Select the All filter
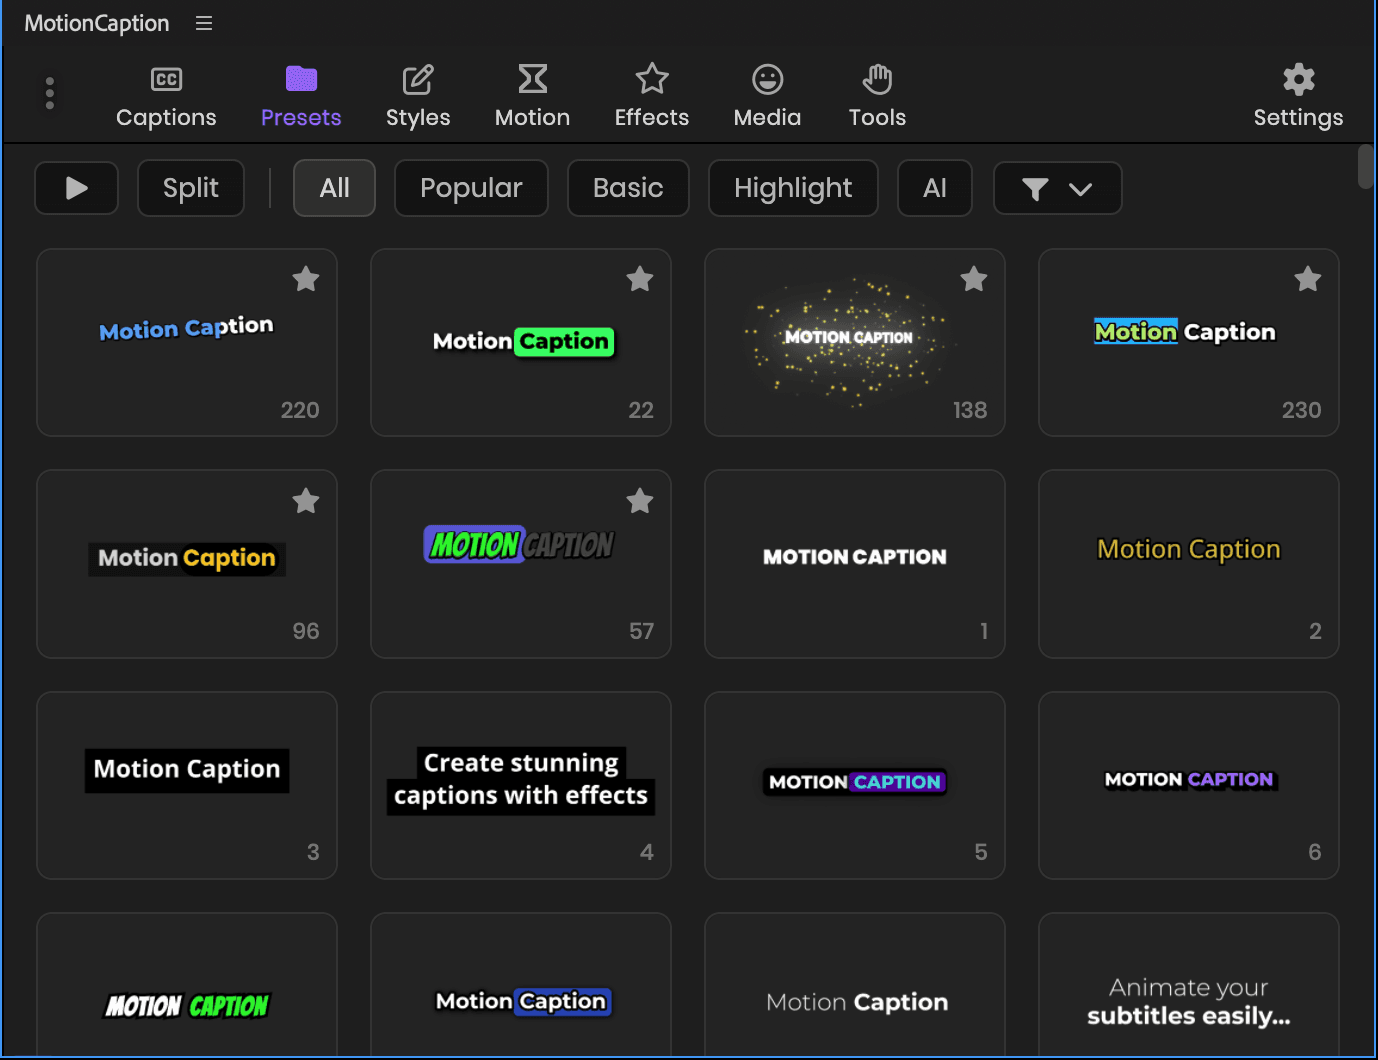Image resolution: width=1378 pixels, height=1060 pixels. point(334,188)
